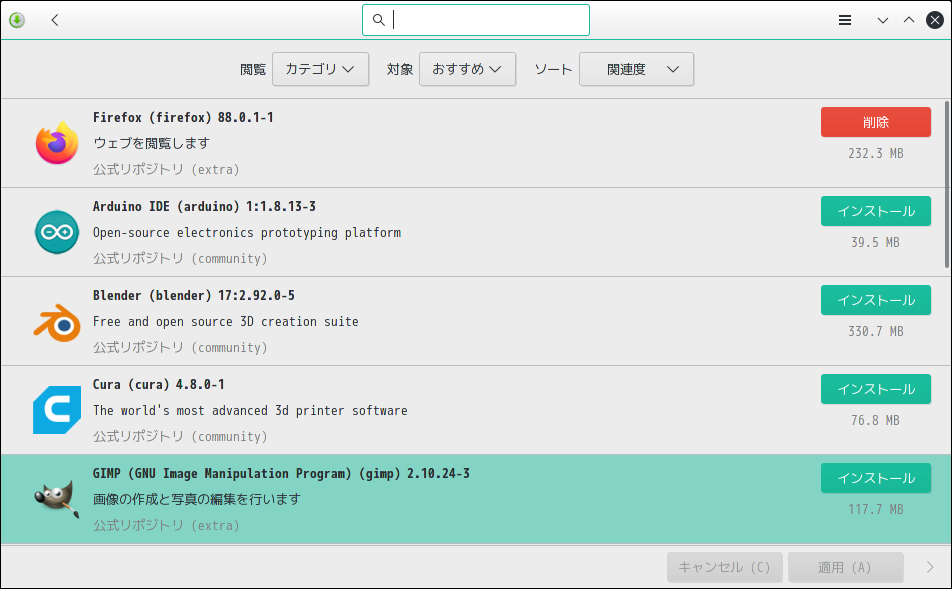Click Blender's 公式リポジトリ (community) label
This screenshot has width=952, height=589.
click(180, 347)
